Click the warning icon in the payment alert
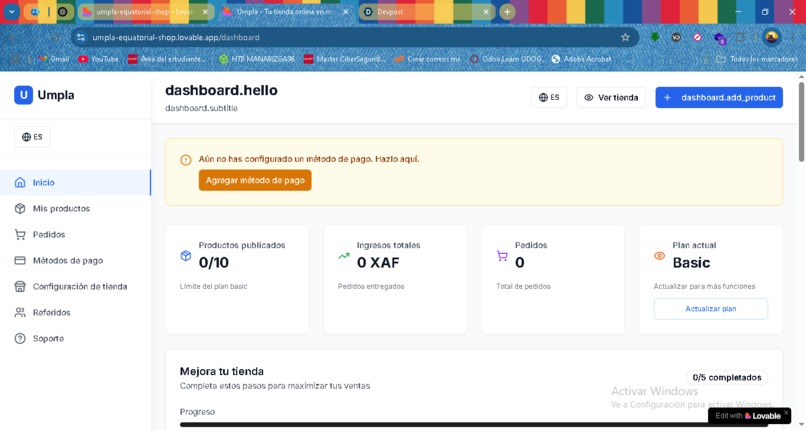This screenshot has width=806, height=430. (186, 160)
